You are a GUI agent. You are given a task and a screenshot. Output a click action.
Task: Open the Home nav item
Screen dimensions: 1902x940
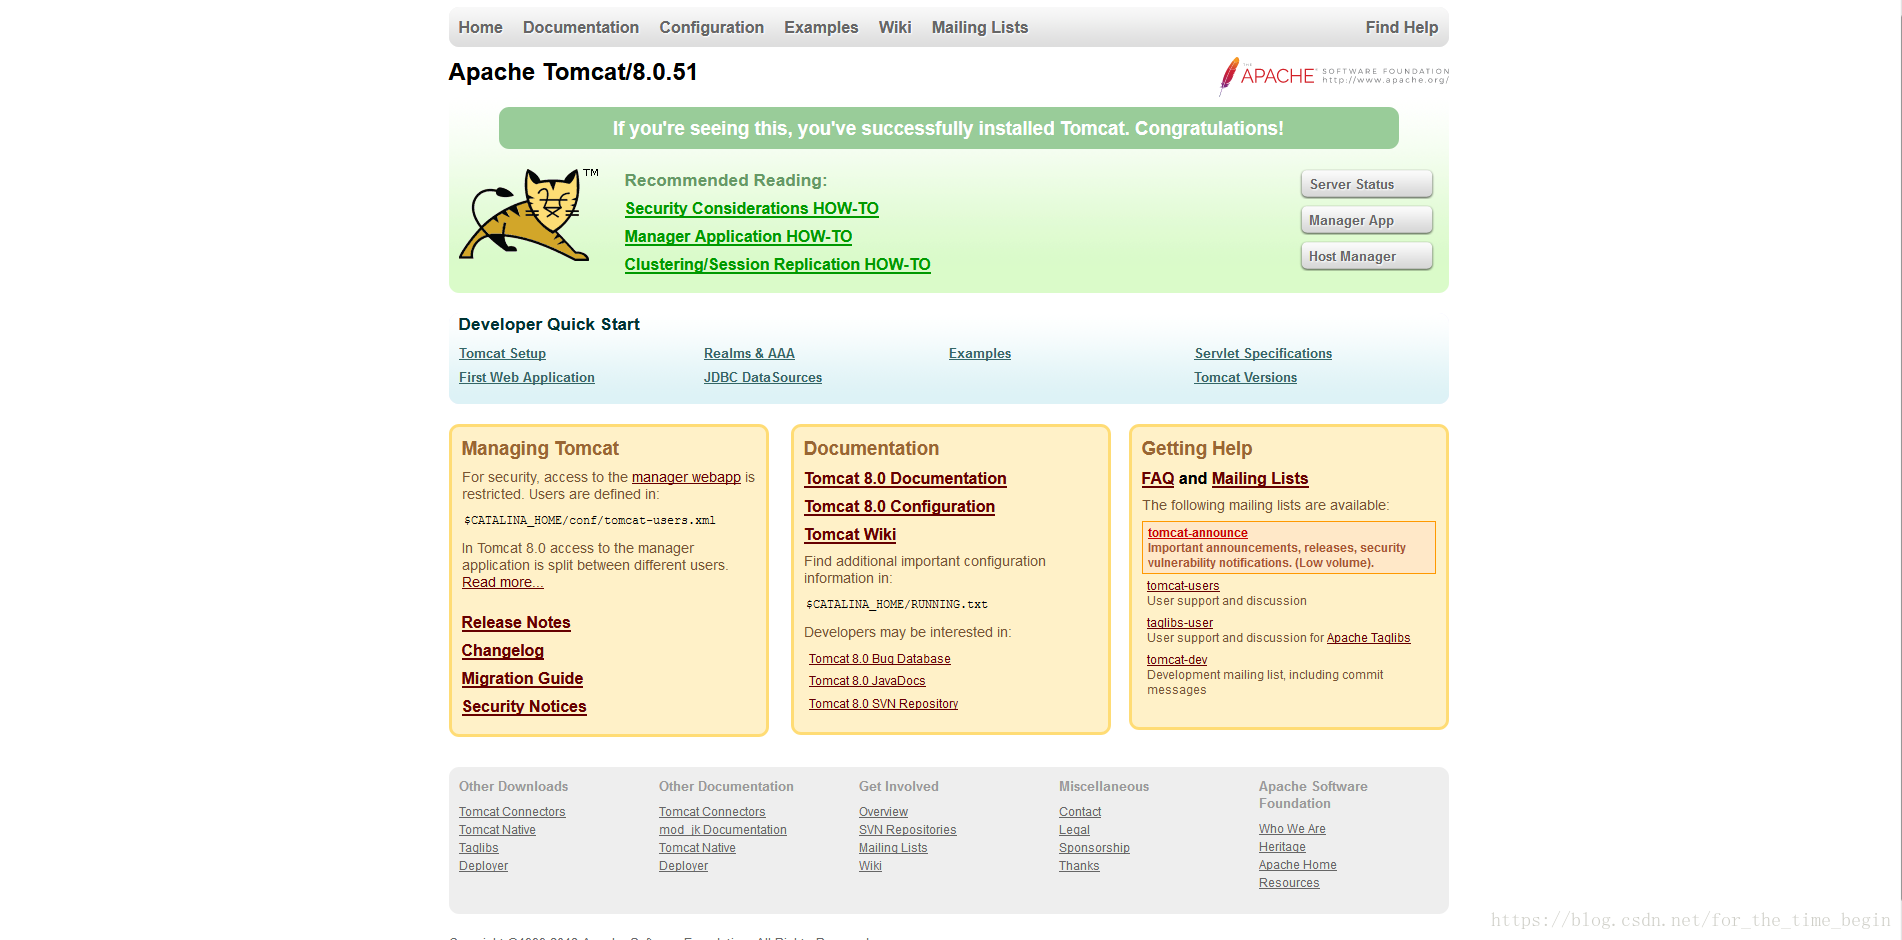480,27
